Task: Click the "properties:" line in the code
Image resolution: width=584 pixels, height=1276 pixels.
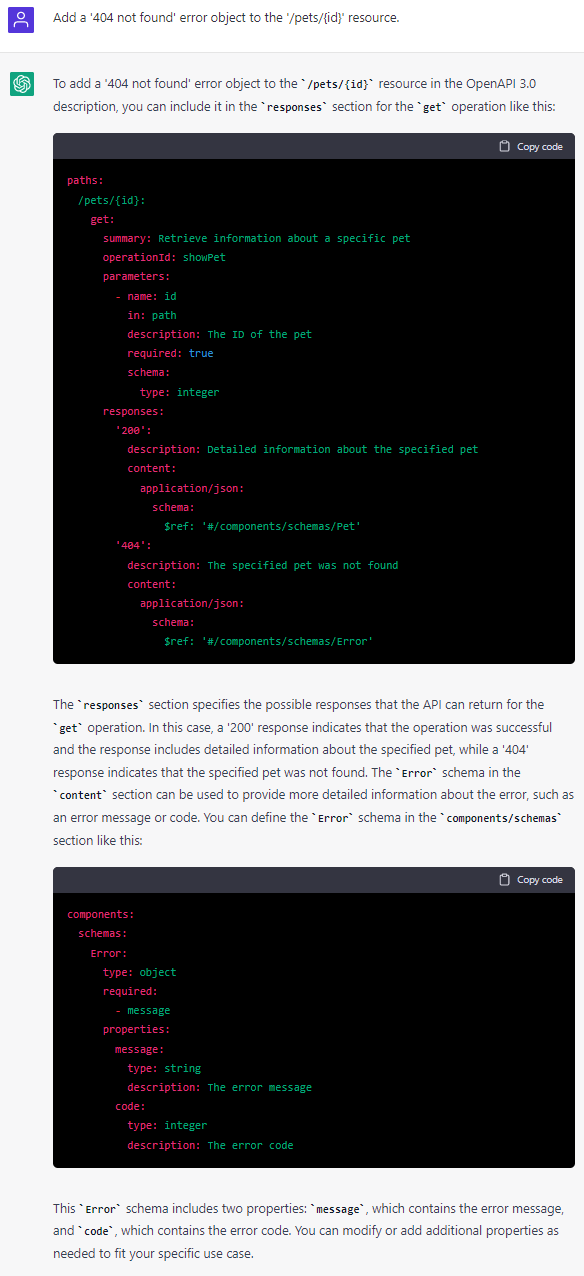Action: pyautogui.click(x=136, y=1030)
